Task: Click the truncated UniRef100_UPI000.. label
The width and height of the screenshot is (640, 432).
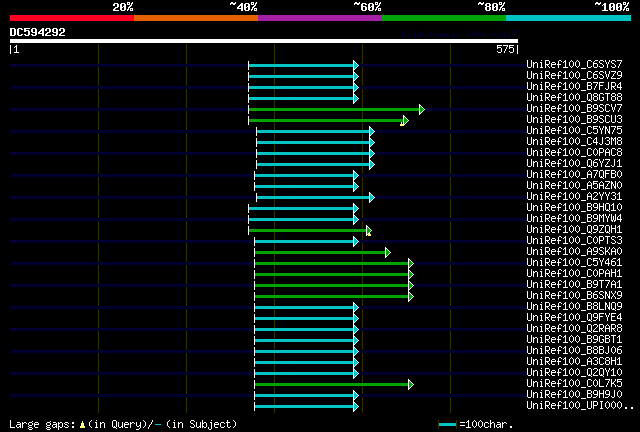Action: [x=580, y=406]
